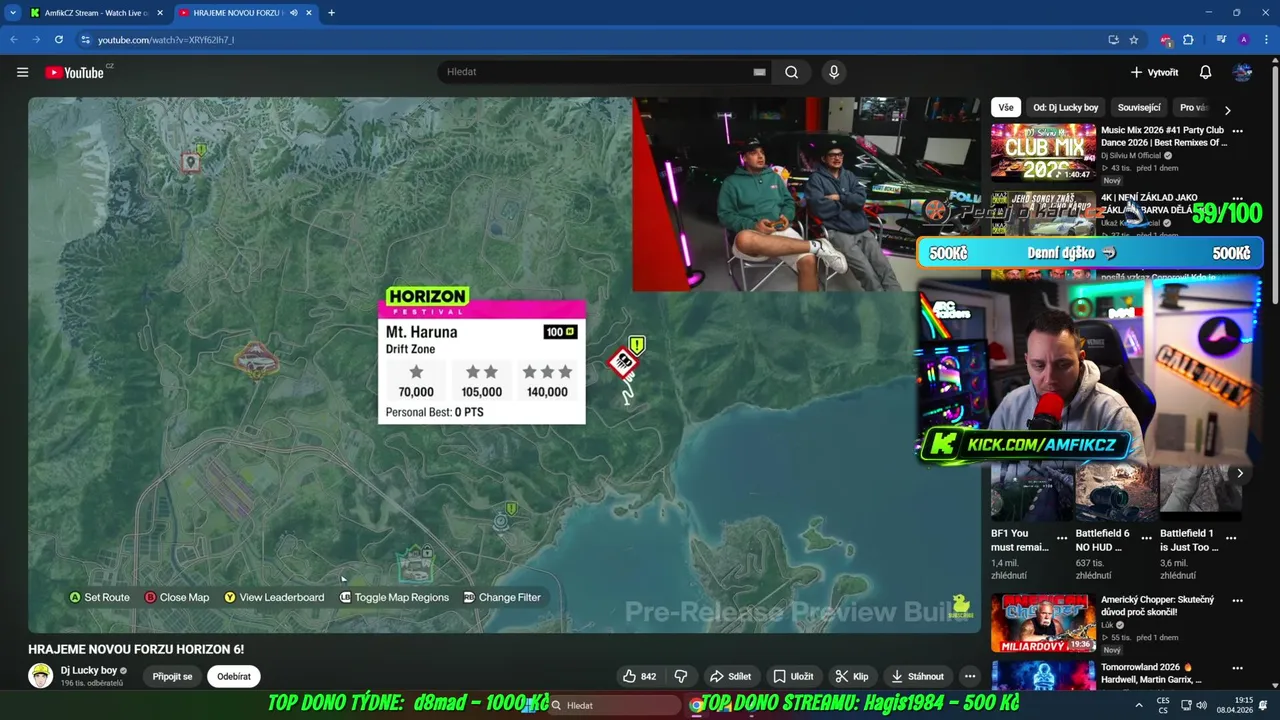Open Americký Chopper video thumbnail
This screenshot has height=720, width=1280.
1043,623
